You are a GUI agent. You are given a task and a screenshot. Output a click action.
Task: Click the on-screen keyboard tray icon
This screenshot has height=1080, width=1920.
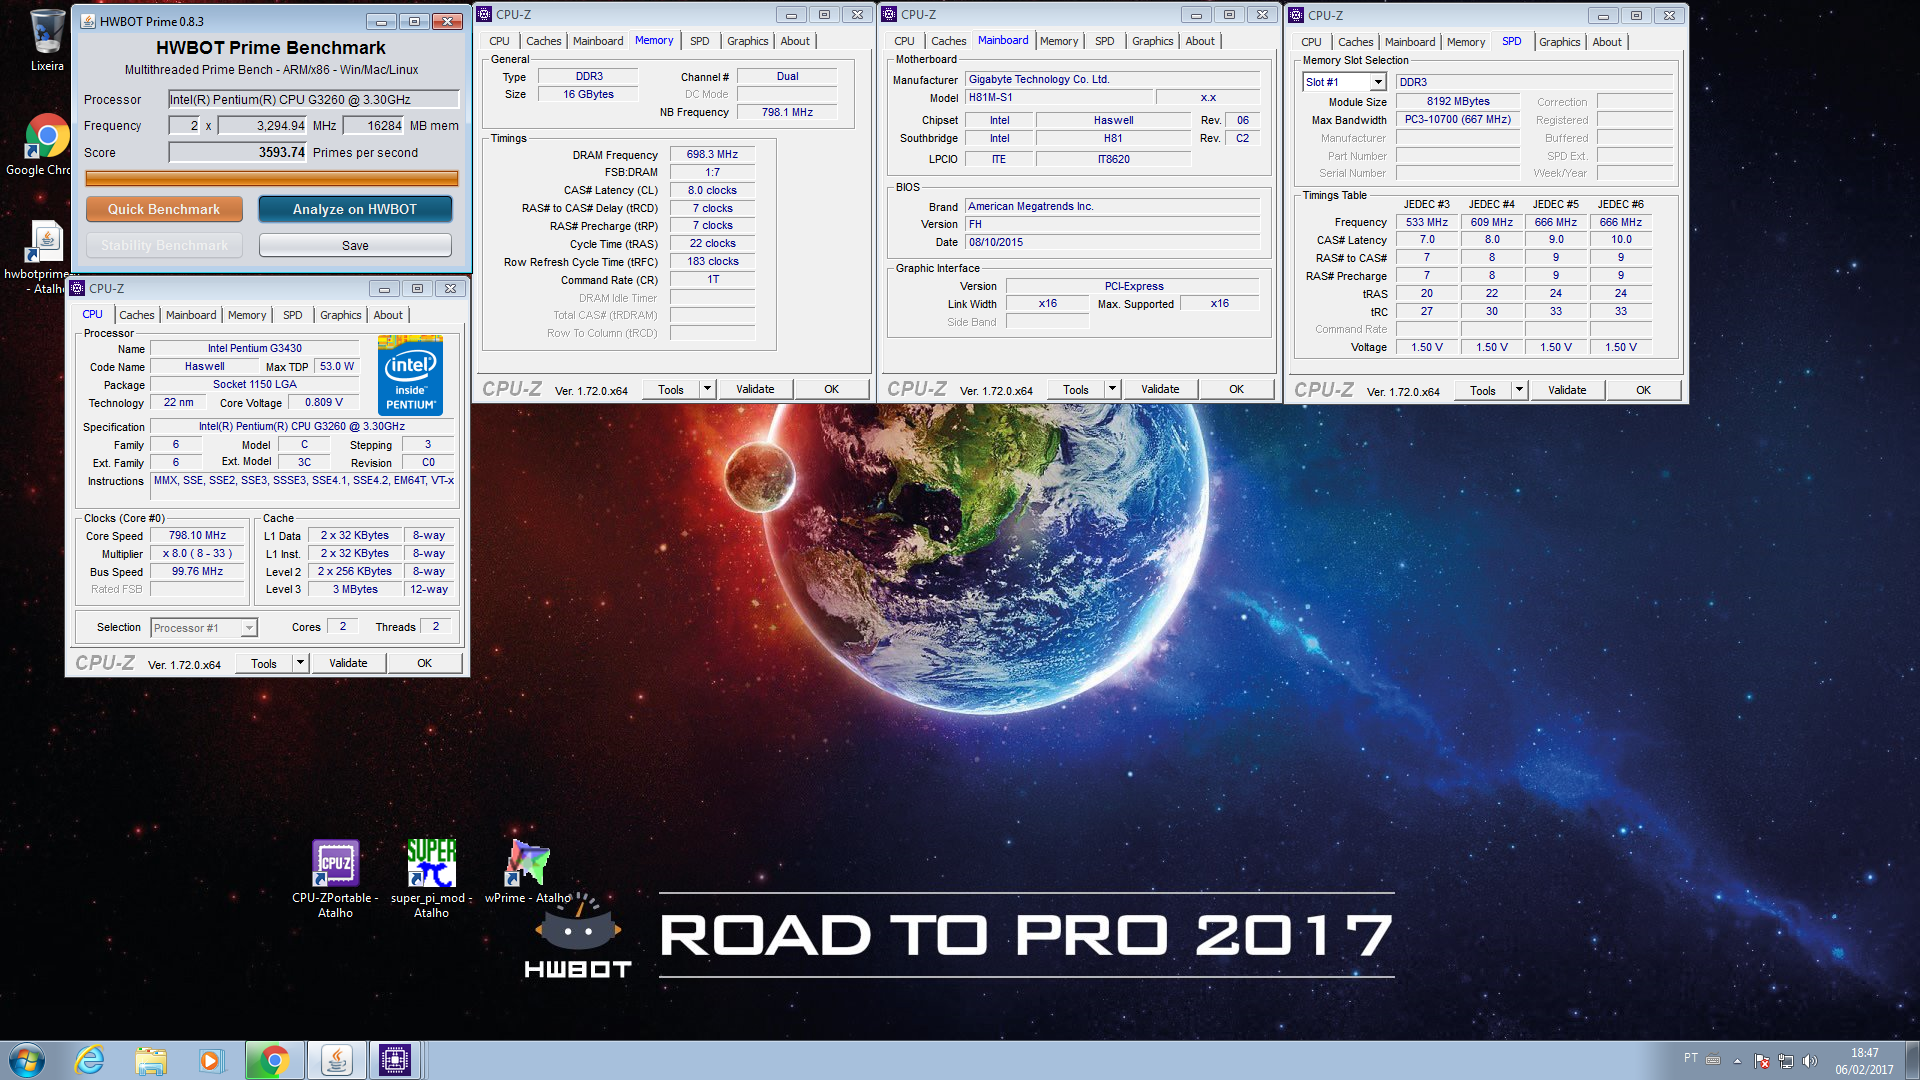[x=1713, y=1060]
